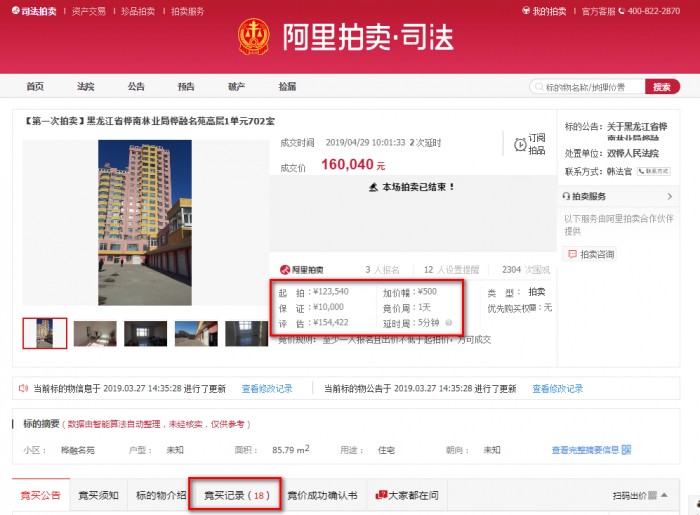Expand 拍卖服务 arrow chevron
The height and width of the screenshot is (515, 700).
click(x=669, y=196)
